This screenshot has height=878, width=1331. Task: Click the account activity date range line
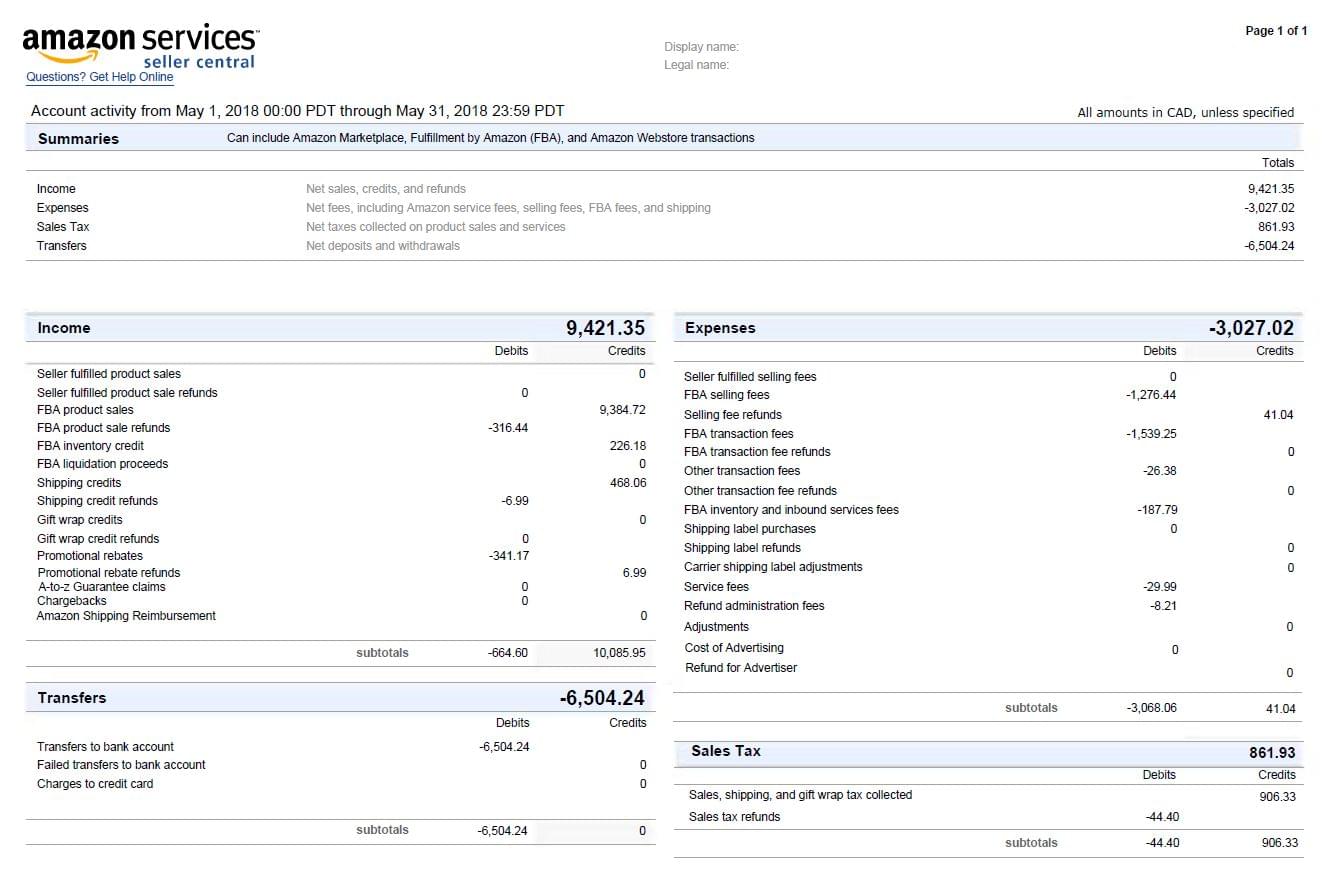297,111
